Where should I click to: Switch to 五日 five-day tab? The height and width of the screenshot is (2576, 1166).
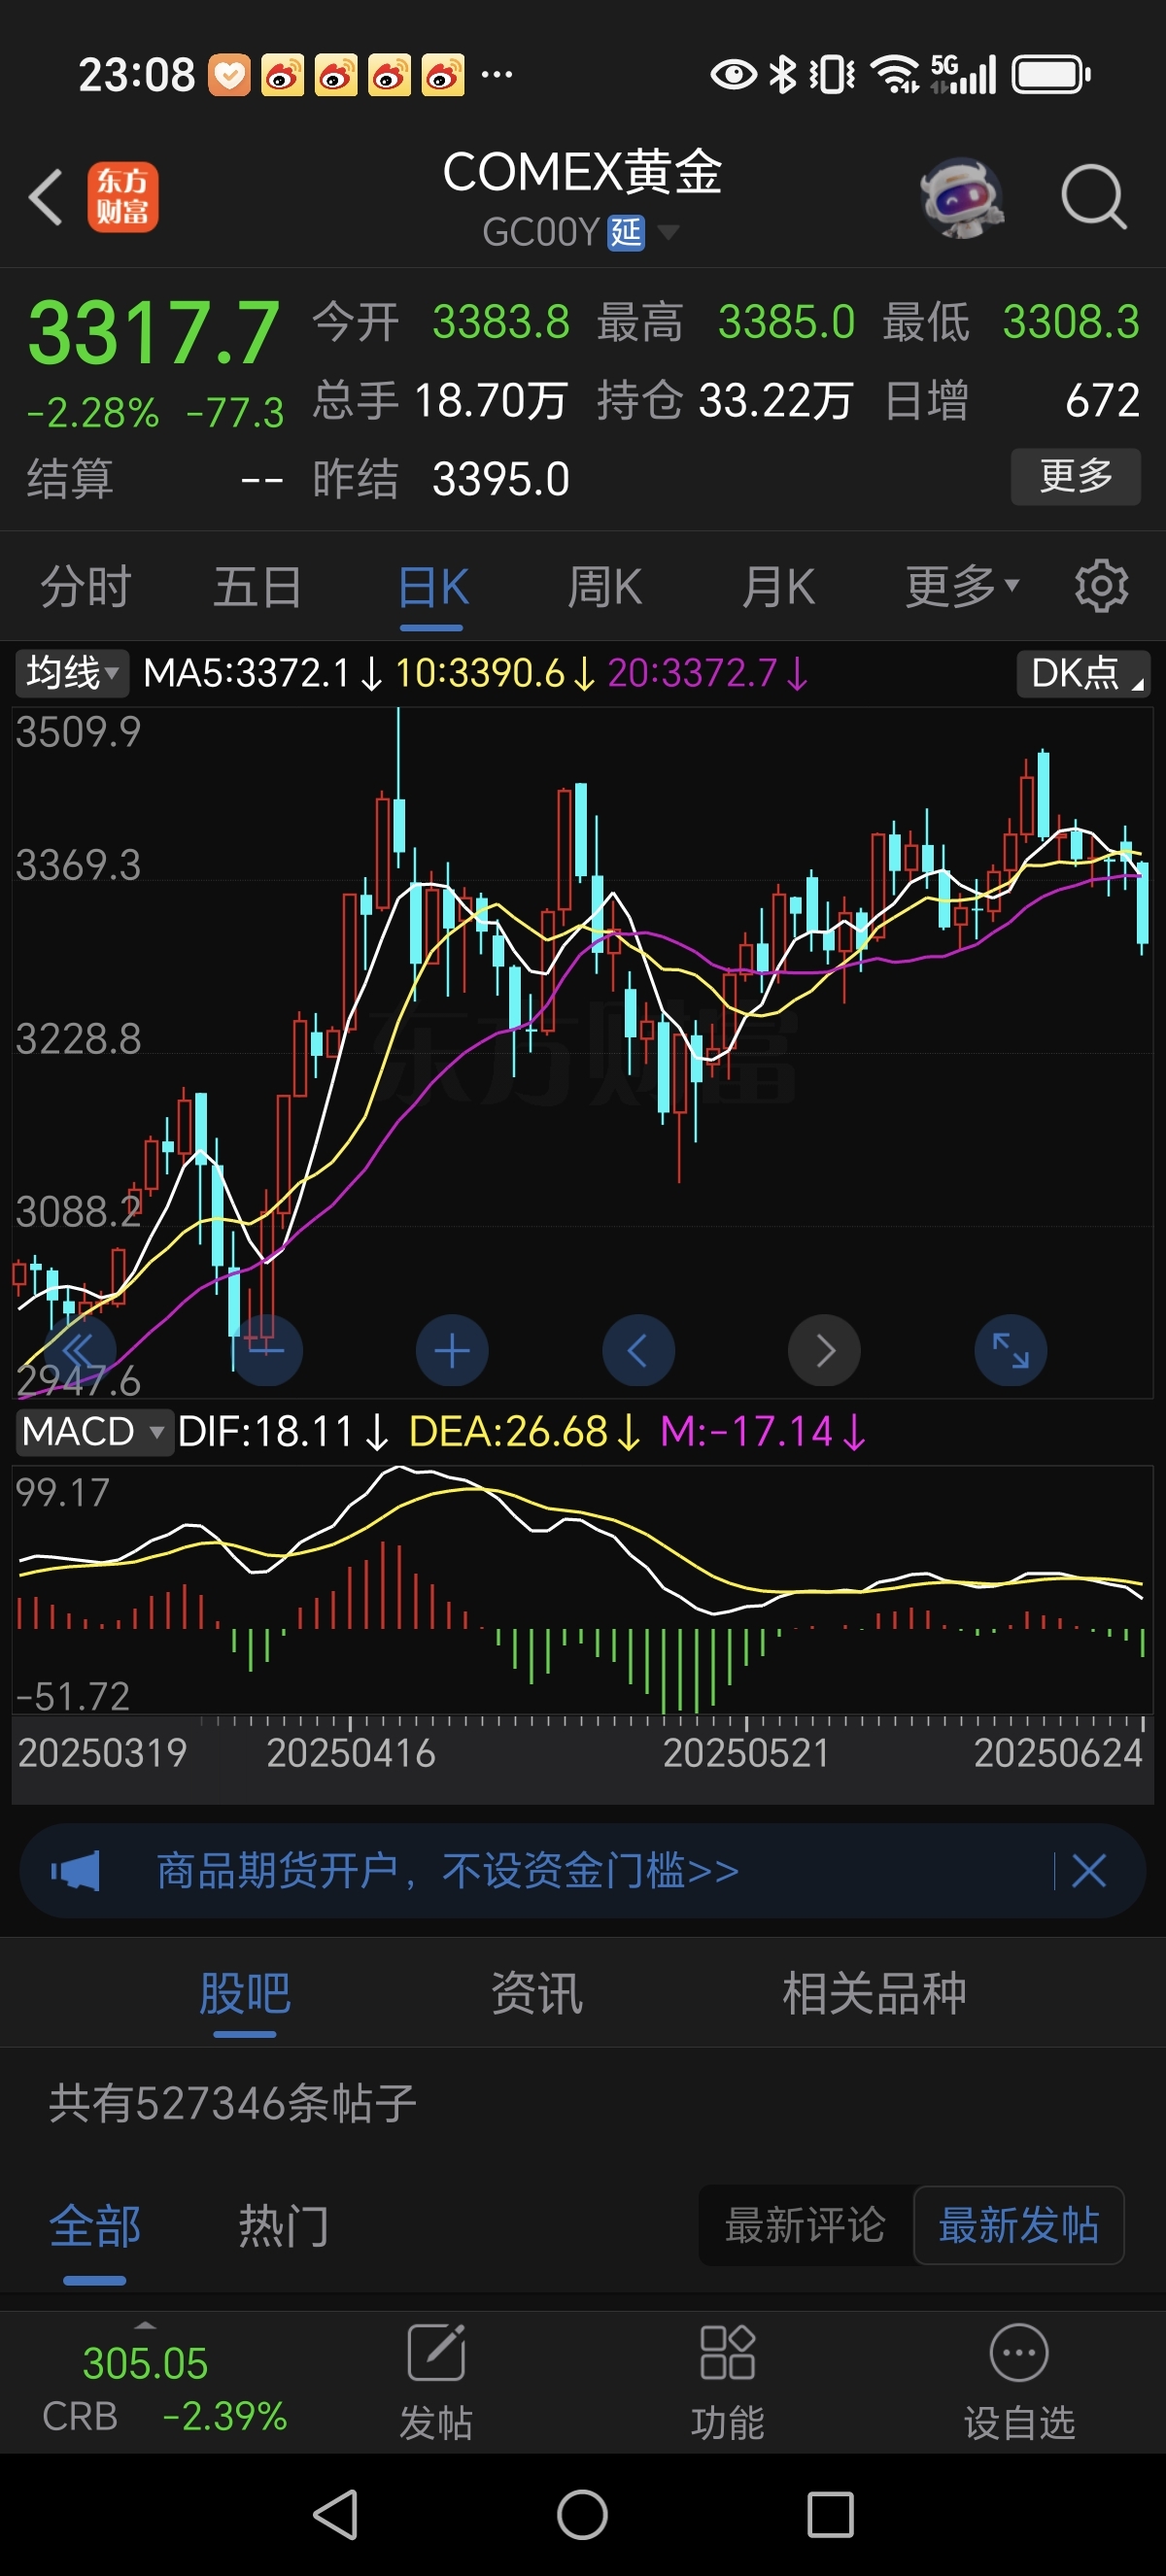point(257,586)
